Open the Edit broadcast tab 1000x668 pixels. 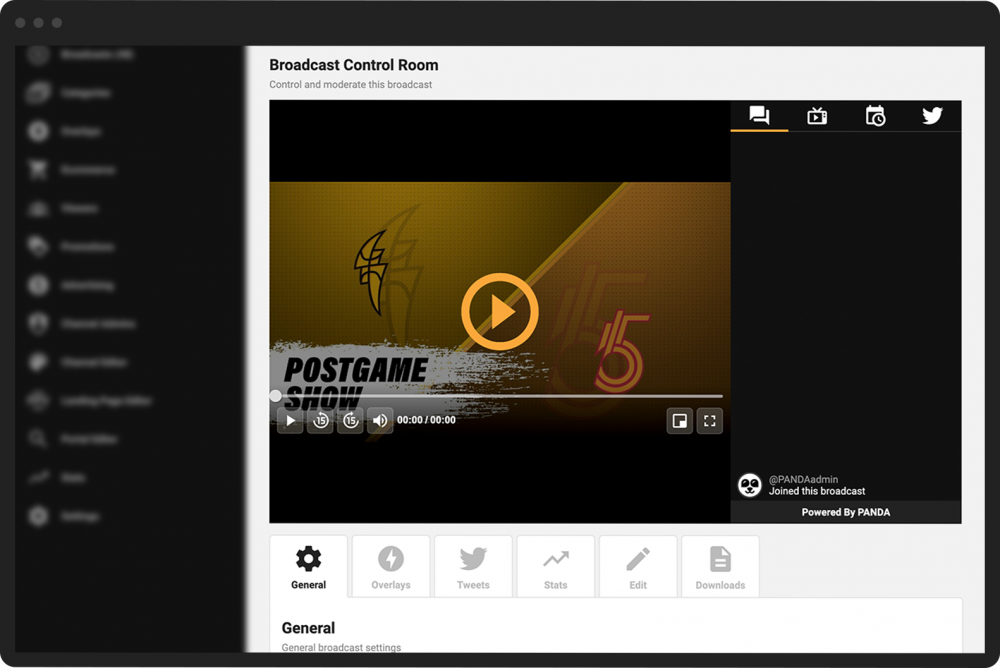coord(638,566)
